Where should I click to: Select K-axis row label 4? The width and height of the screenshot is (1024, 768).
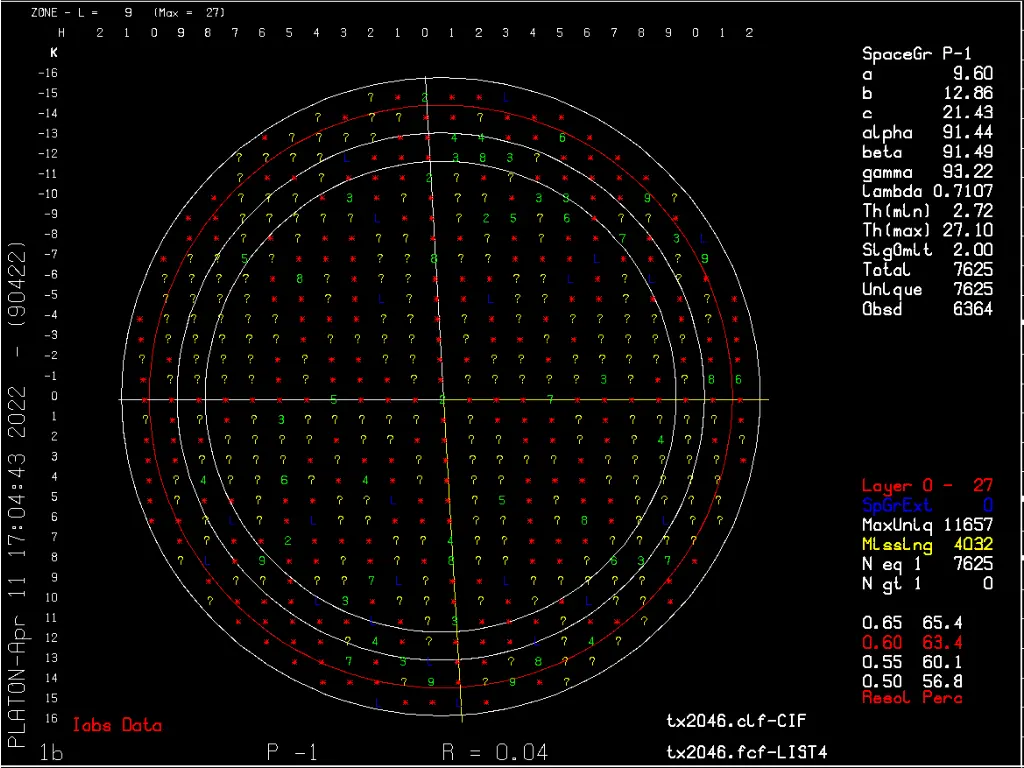pos(54,477)
